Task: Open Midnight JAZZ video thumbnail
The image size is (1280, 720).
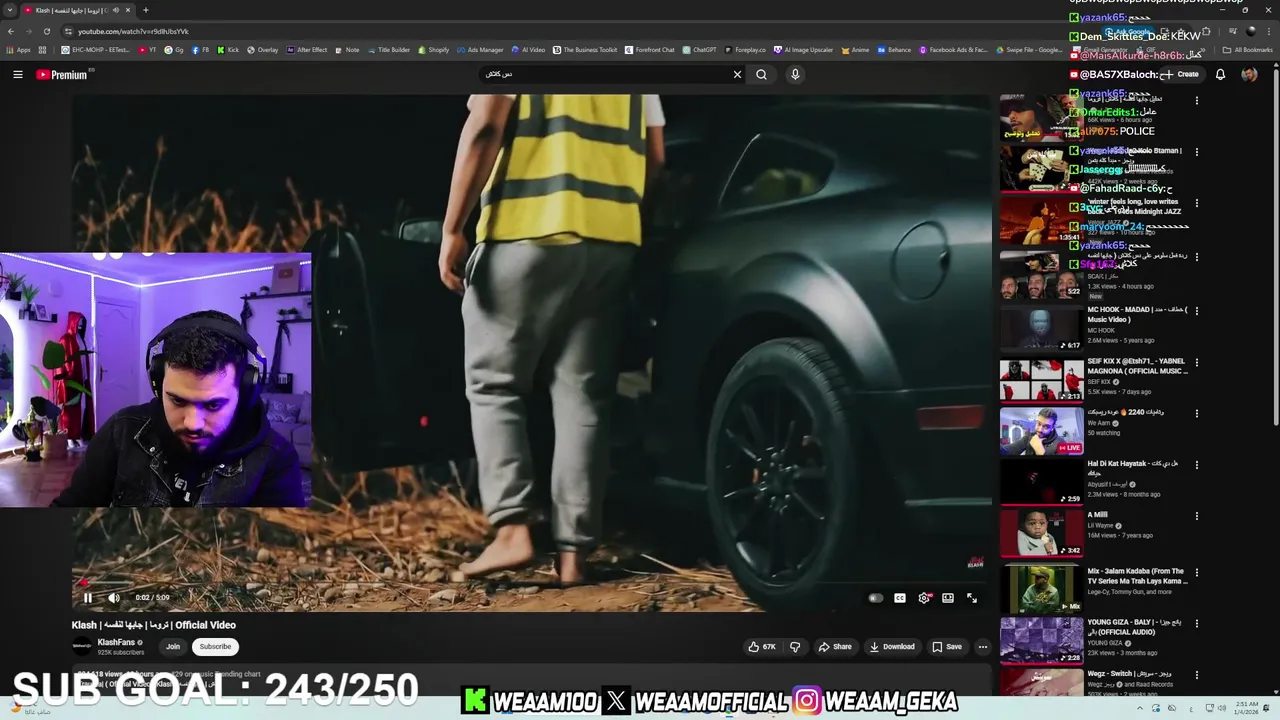Action: 1041,219
